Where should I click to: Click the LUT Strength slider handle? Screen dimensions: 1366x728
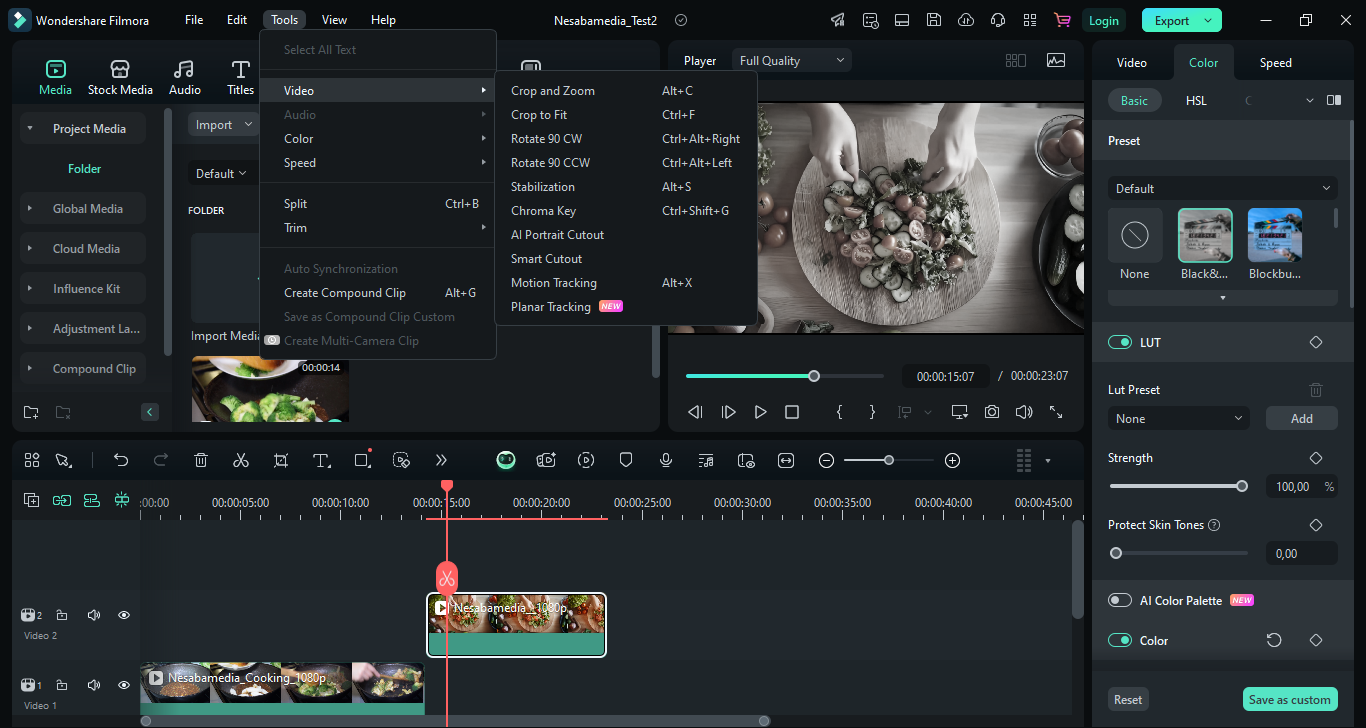1242,486
